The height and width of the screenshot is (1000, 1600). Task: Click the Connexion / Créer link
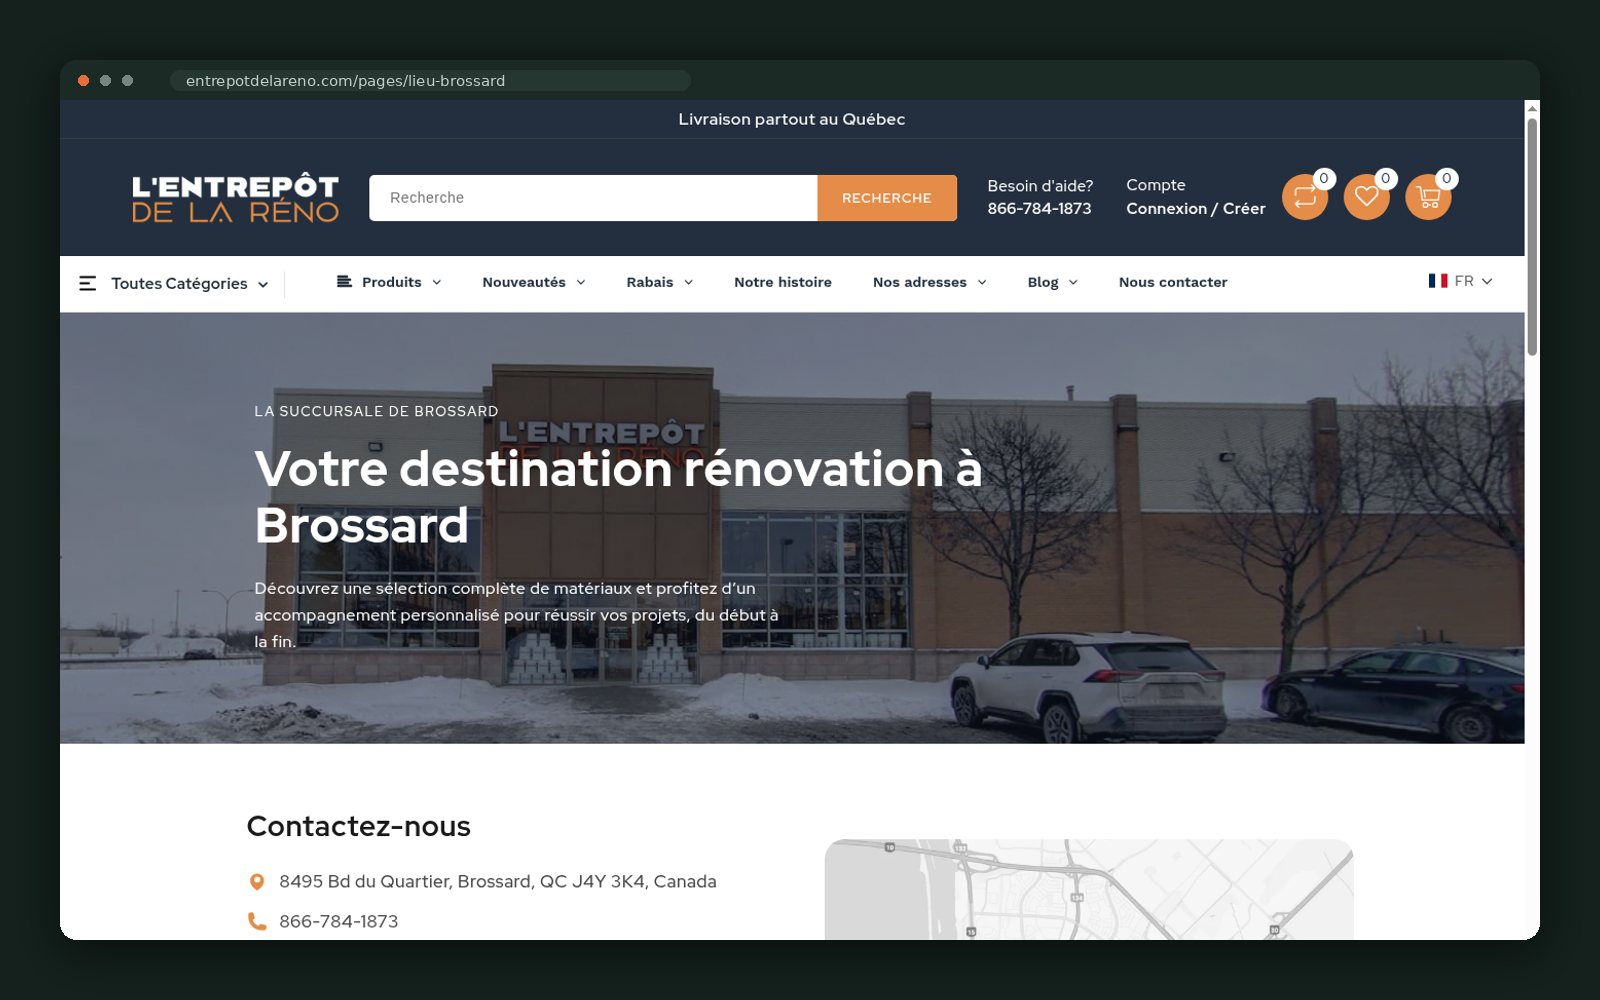coord(1196,209)
